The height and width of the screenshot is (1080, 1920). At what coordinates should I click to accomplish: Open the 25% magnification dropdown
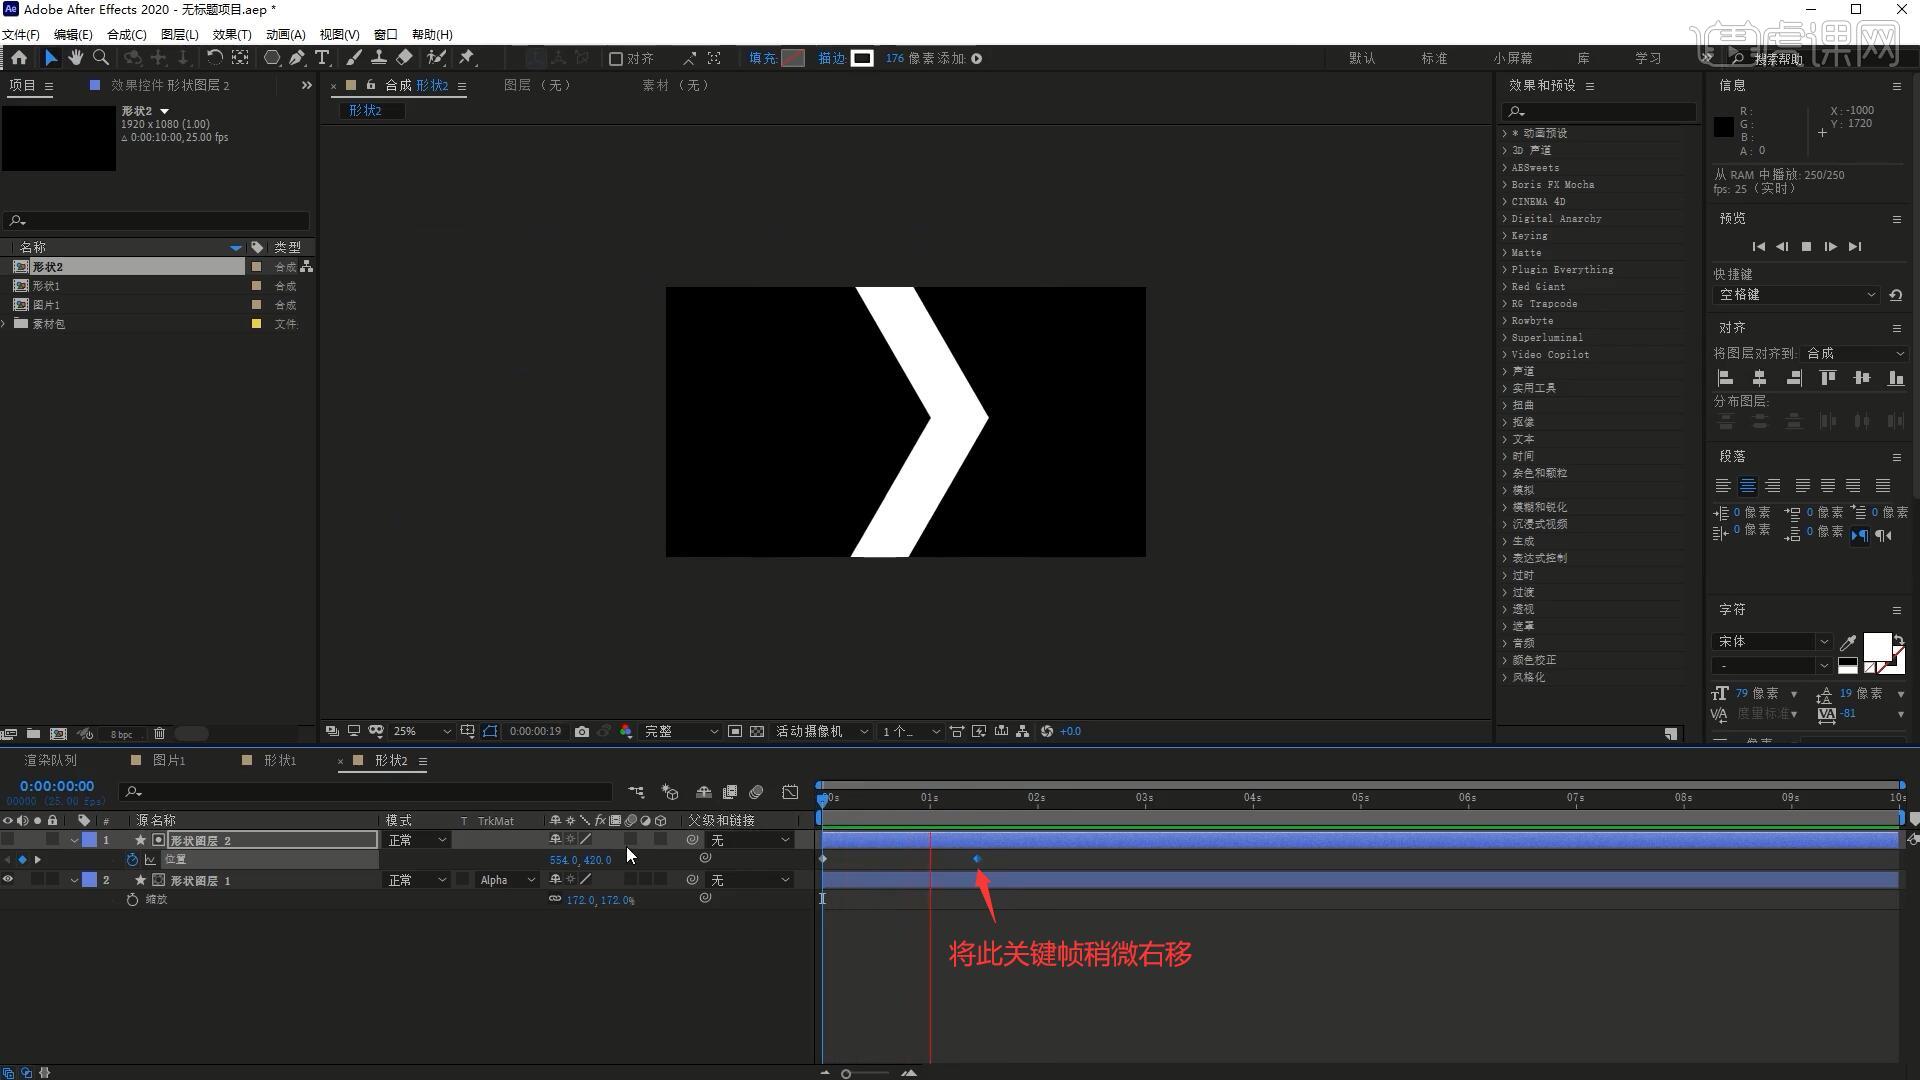pyautogui.click(x=421, y=732)
